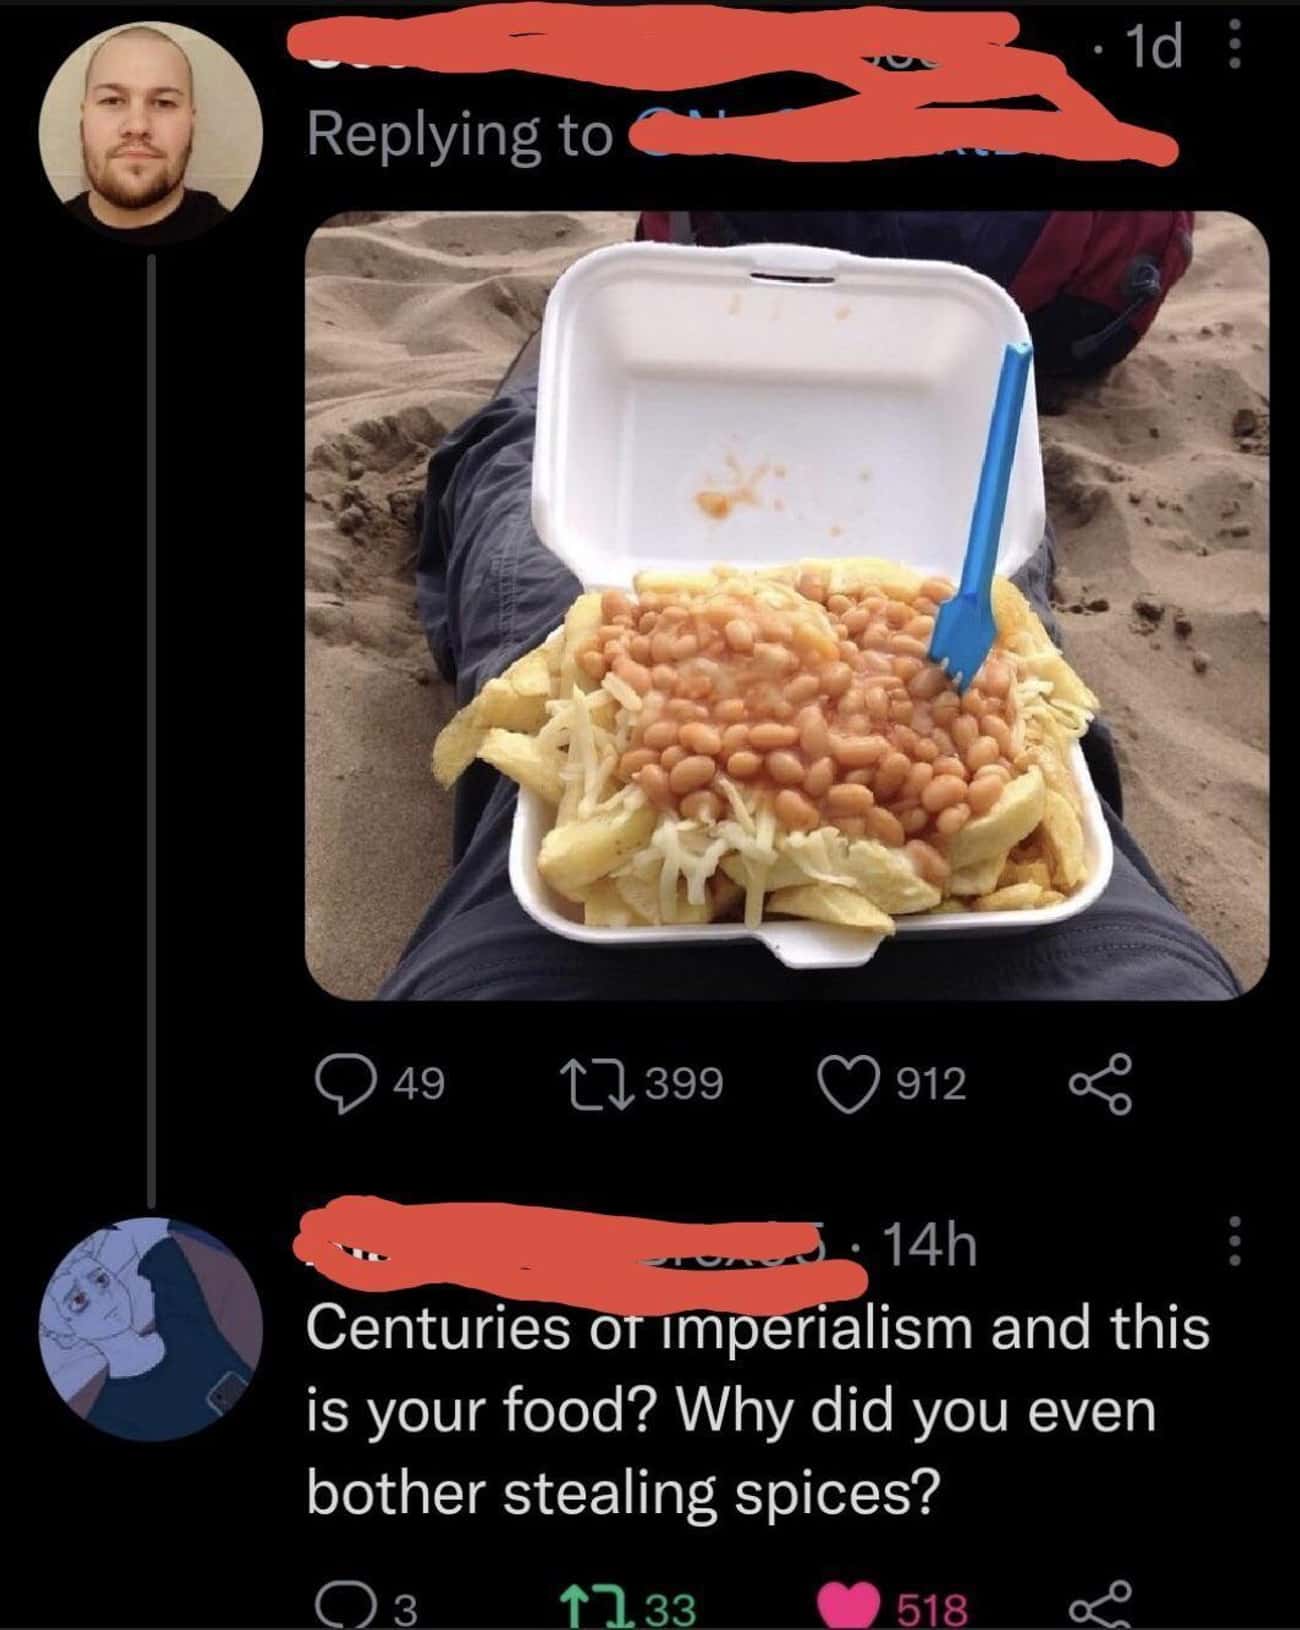Like the tweet with 912 likes

(845, 1084)
